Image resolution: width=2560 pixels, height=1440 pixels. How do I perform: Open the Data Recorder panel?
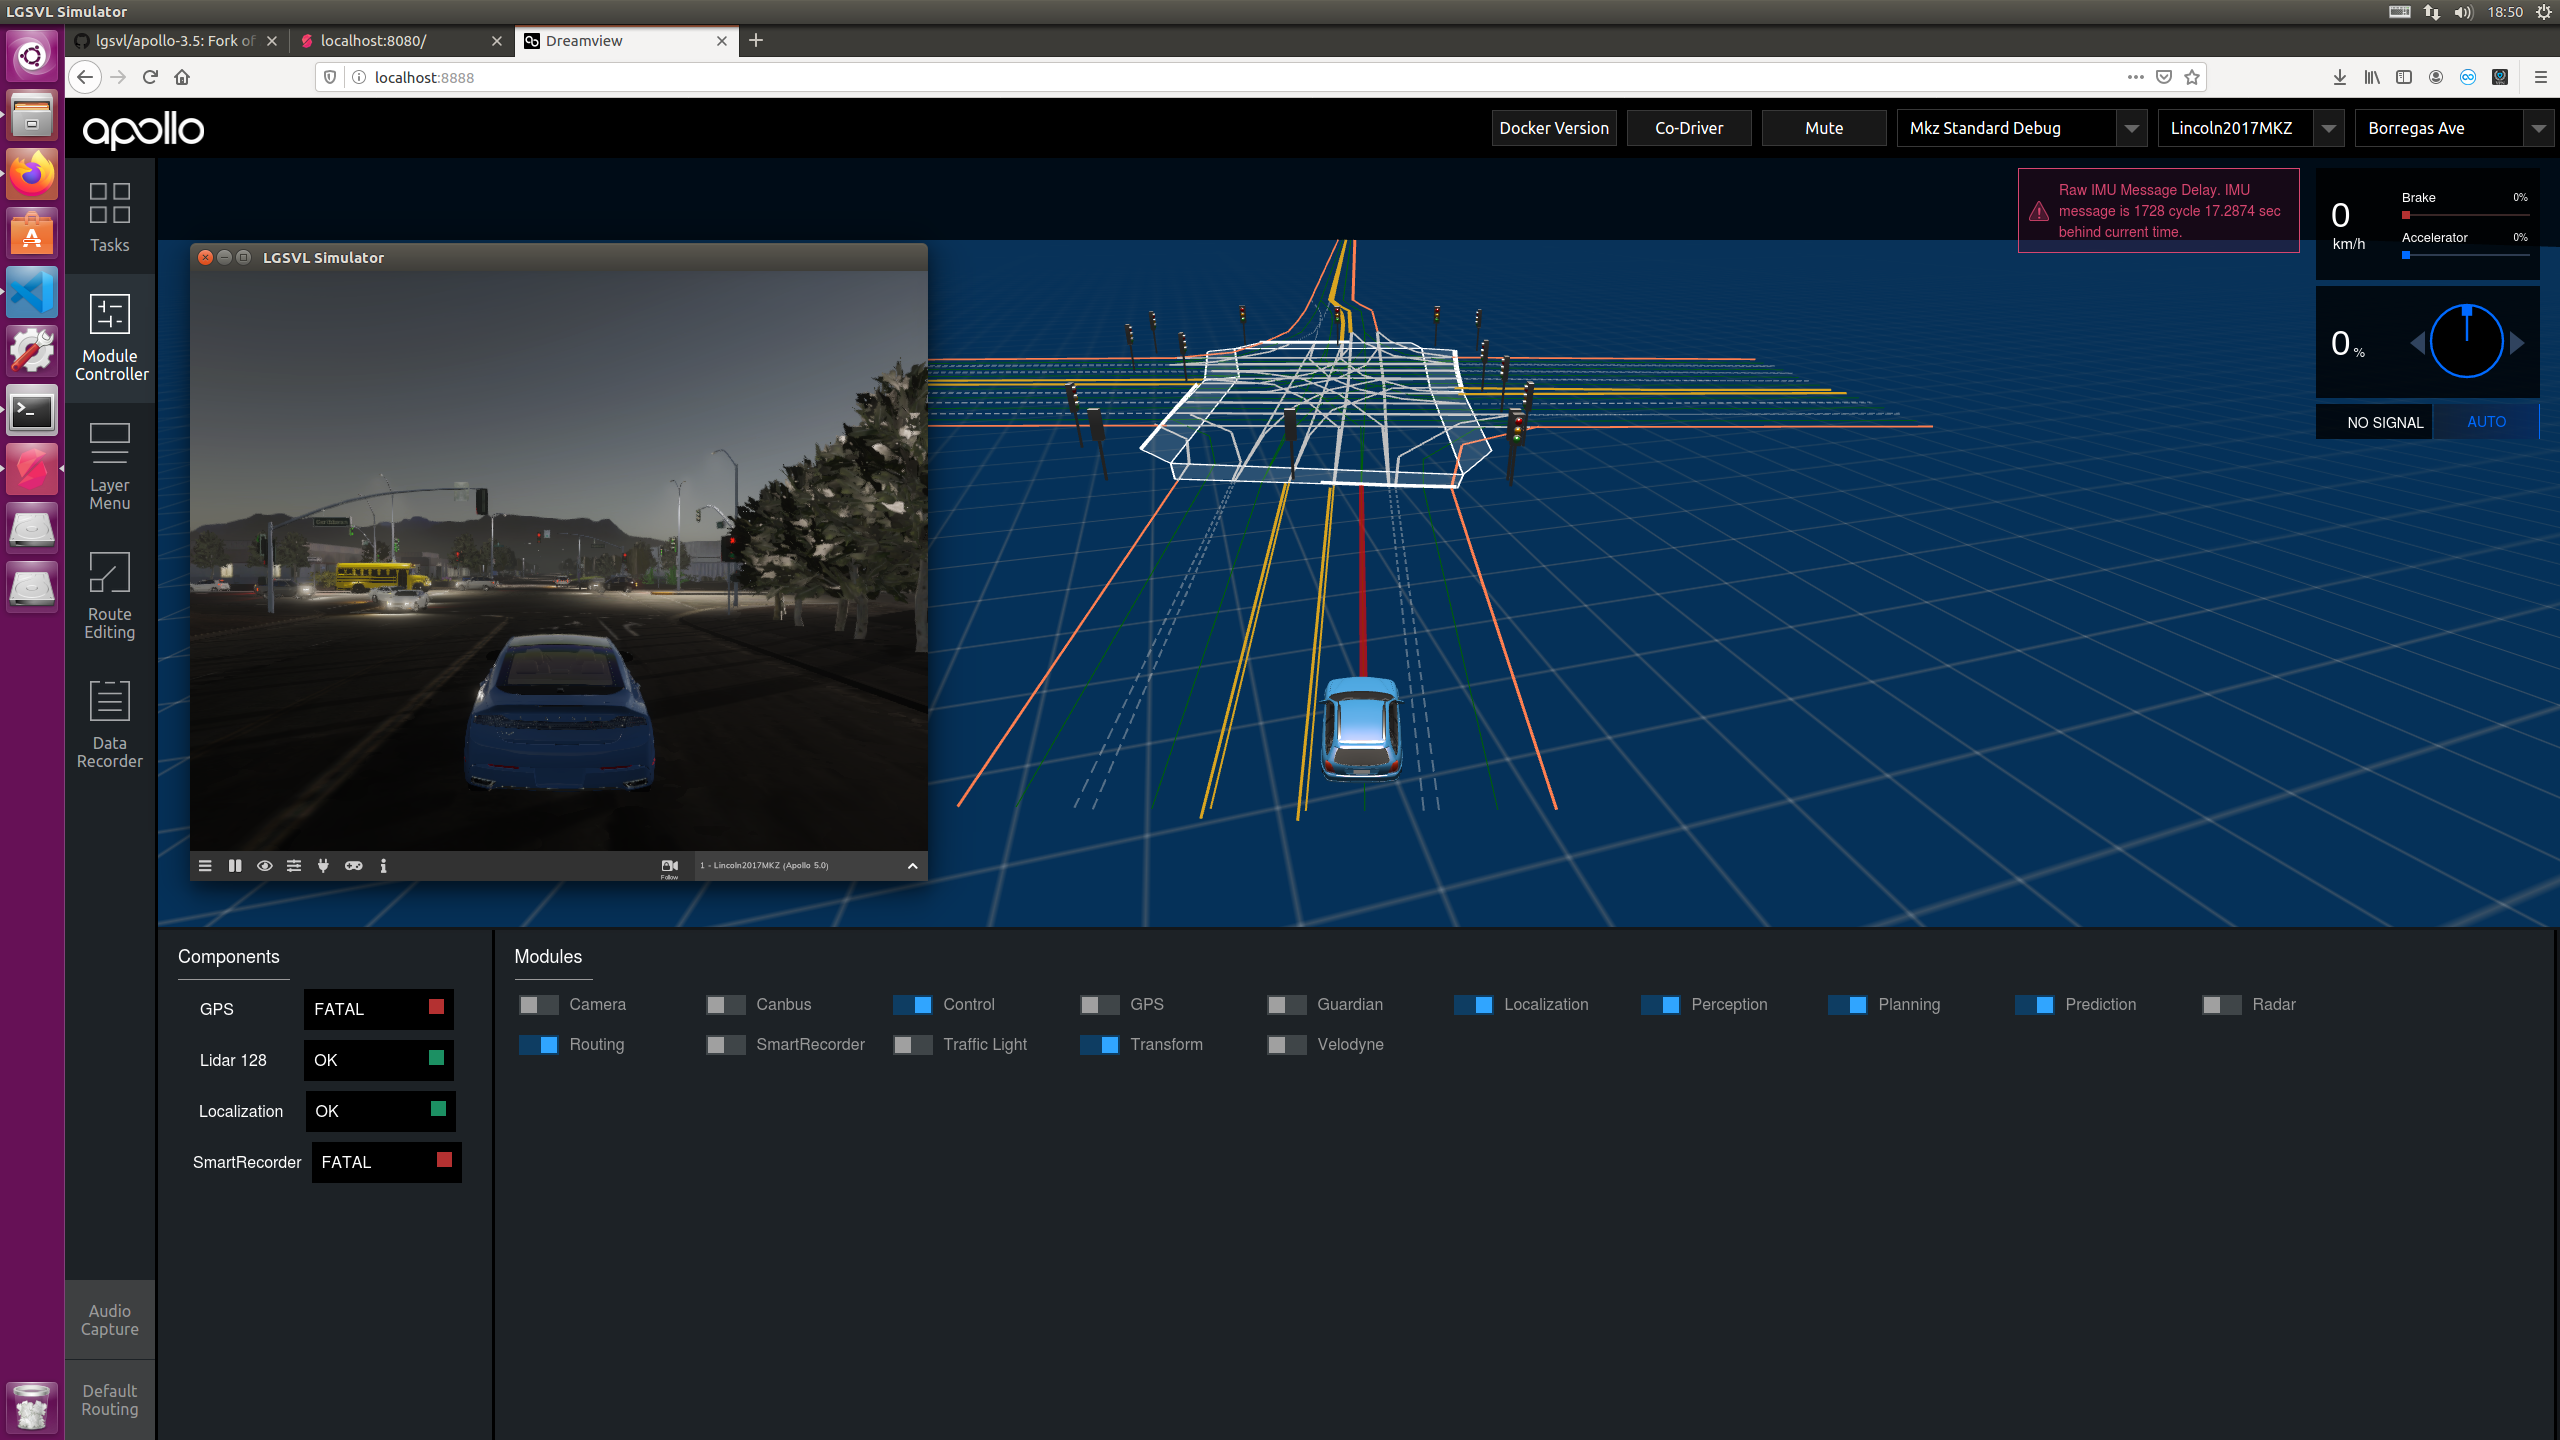point(110,723)
